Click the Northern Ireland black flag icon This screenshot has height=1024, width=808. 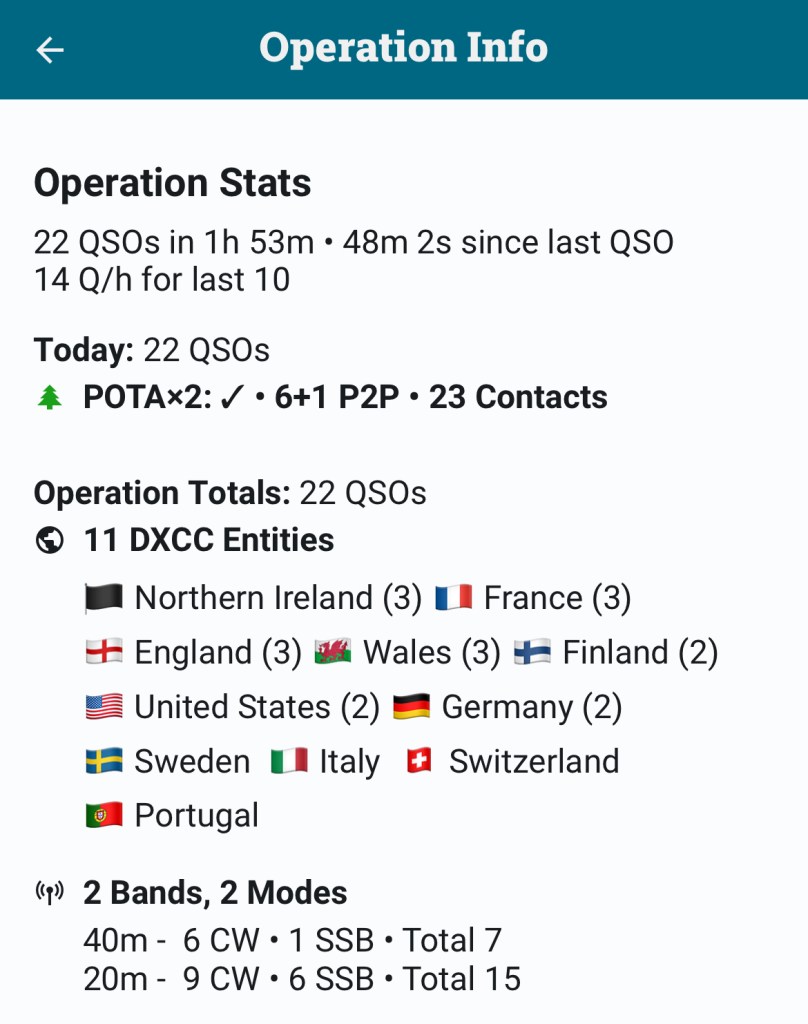pyautogui.click(x=104, y=598)
